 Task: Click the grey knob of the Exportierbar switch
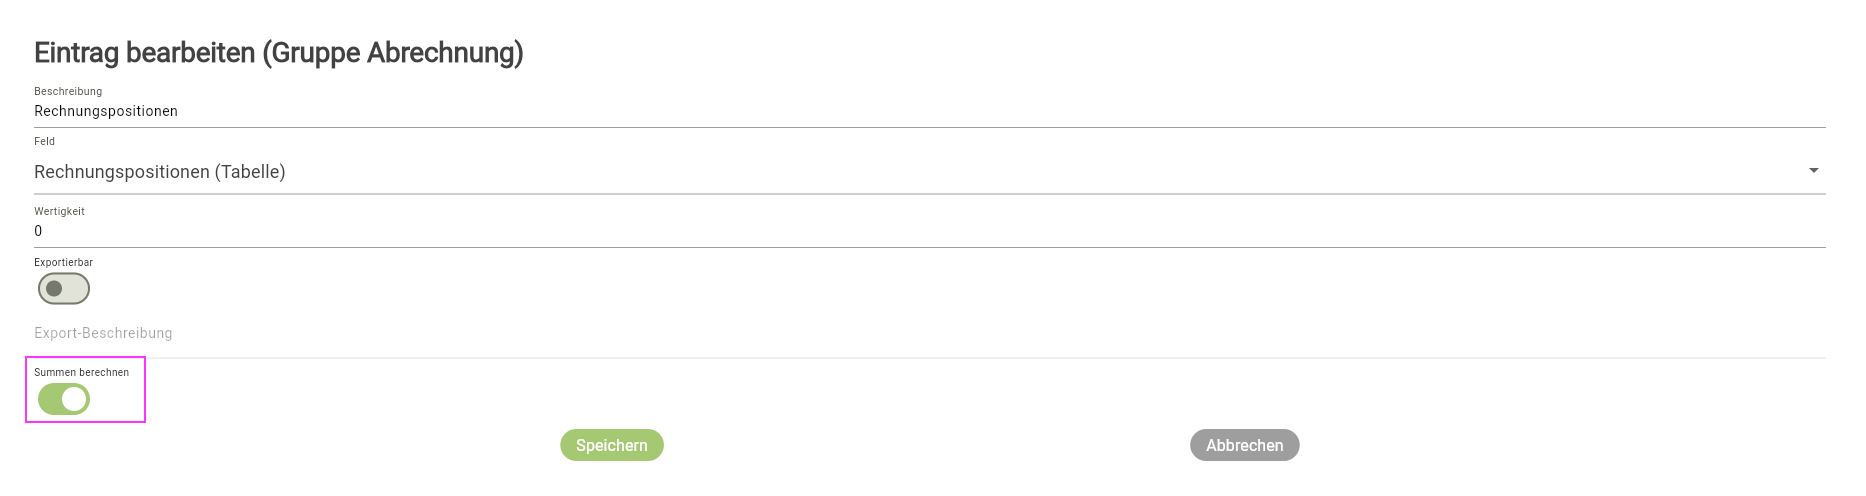click(54, 289)
